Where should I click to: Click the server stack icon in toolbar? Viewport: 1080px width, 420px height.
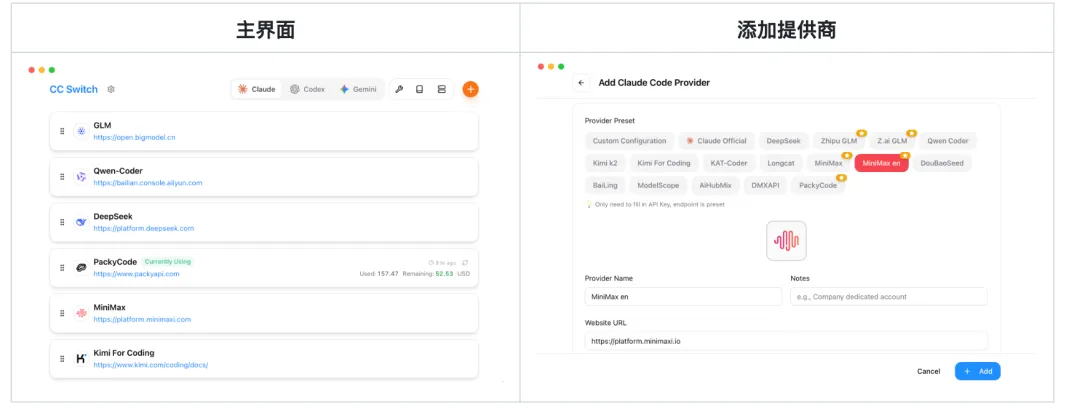442,90
